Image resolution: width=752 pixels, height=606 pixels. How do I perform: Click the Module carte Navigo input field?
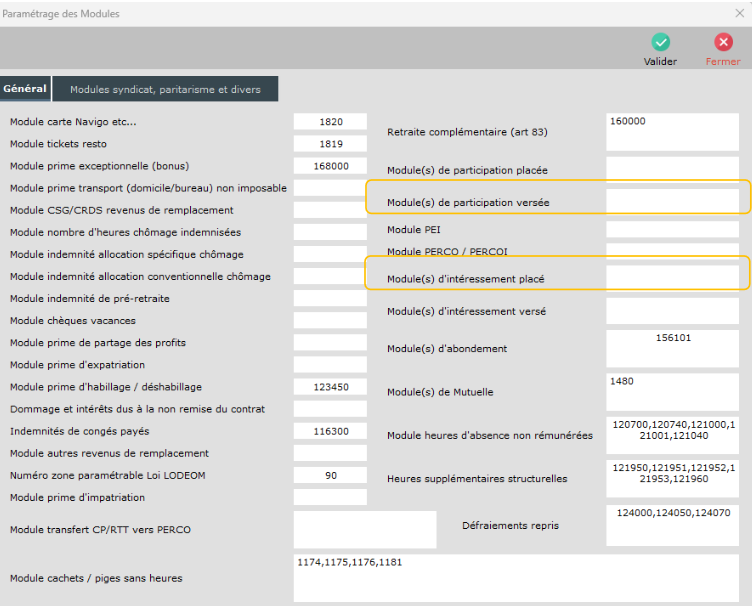tap(330, 122)
